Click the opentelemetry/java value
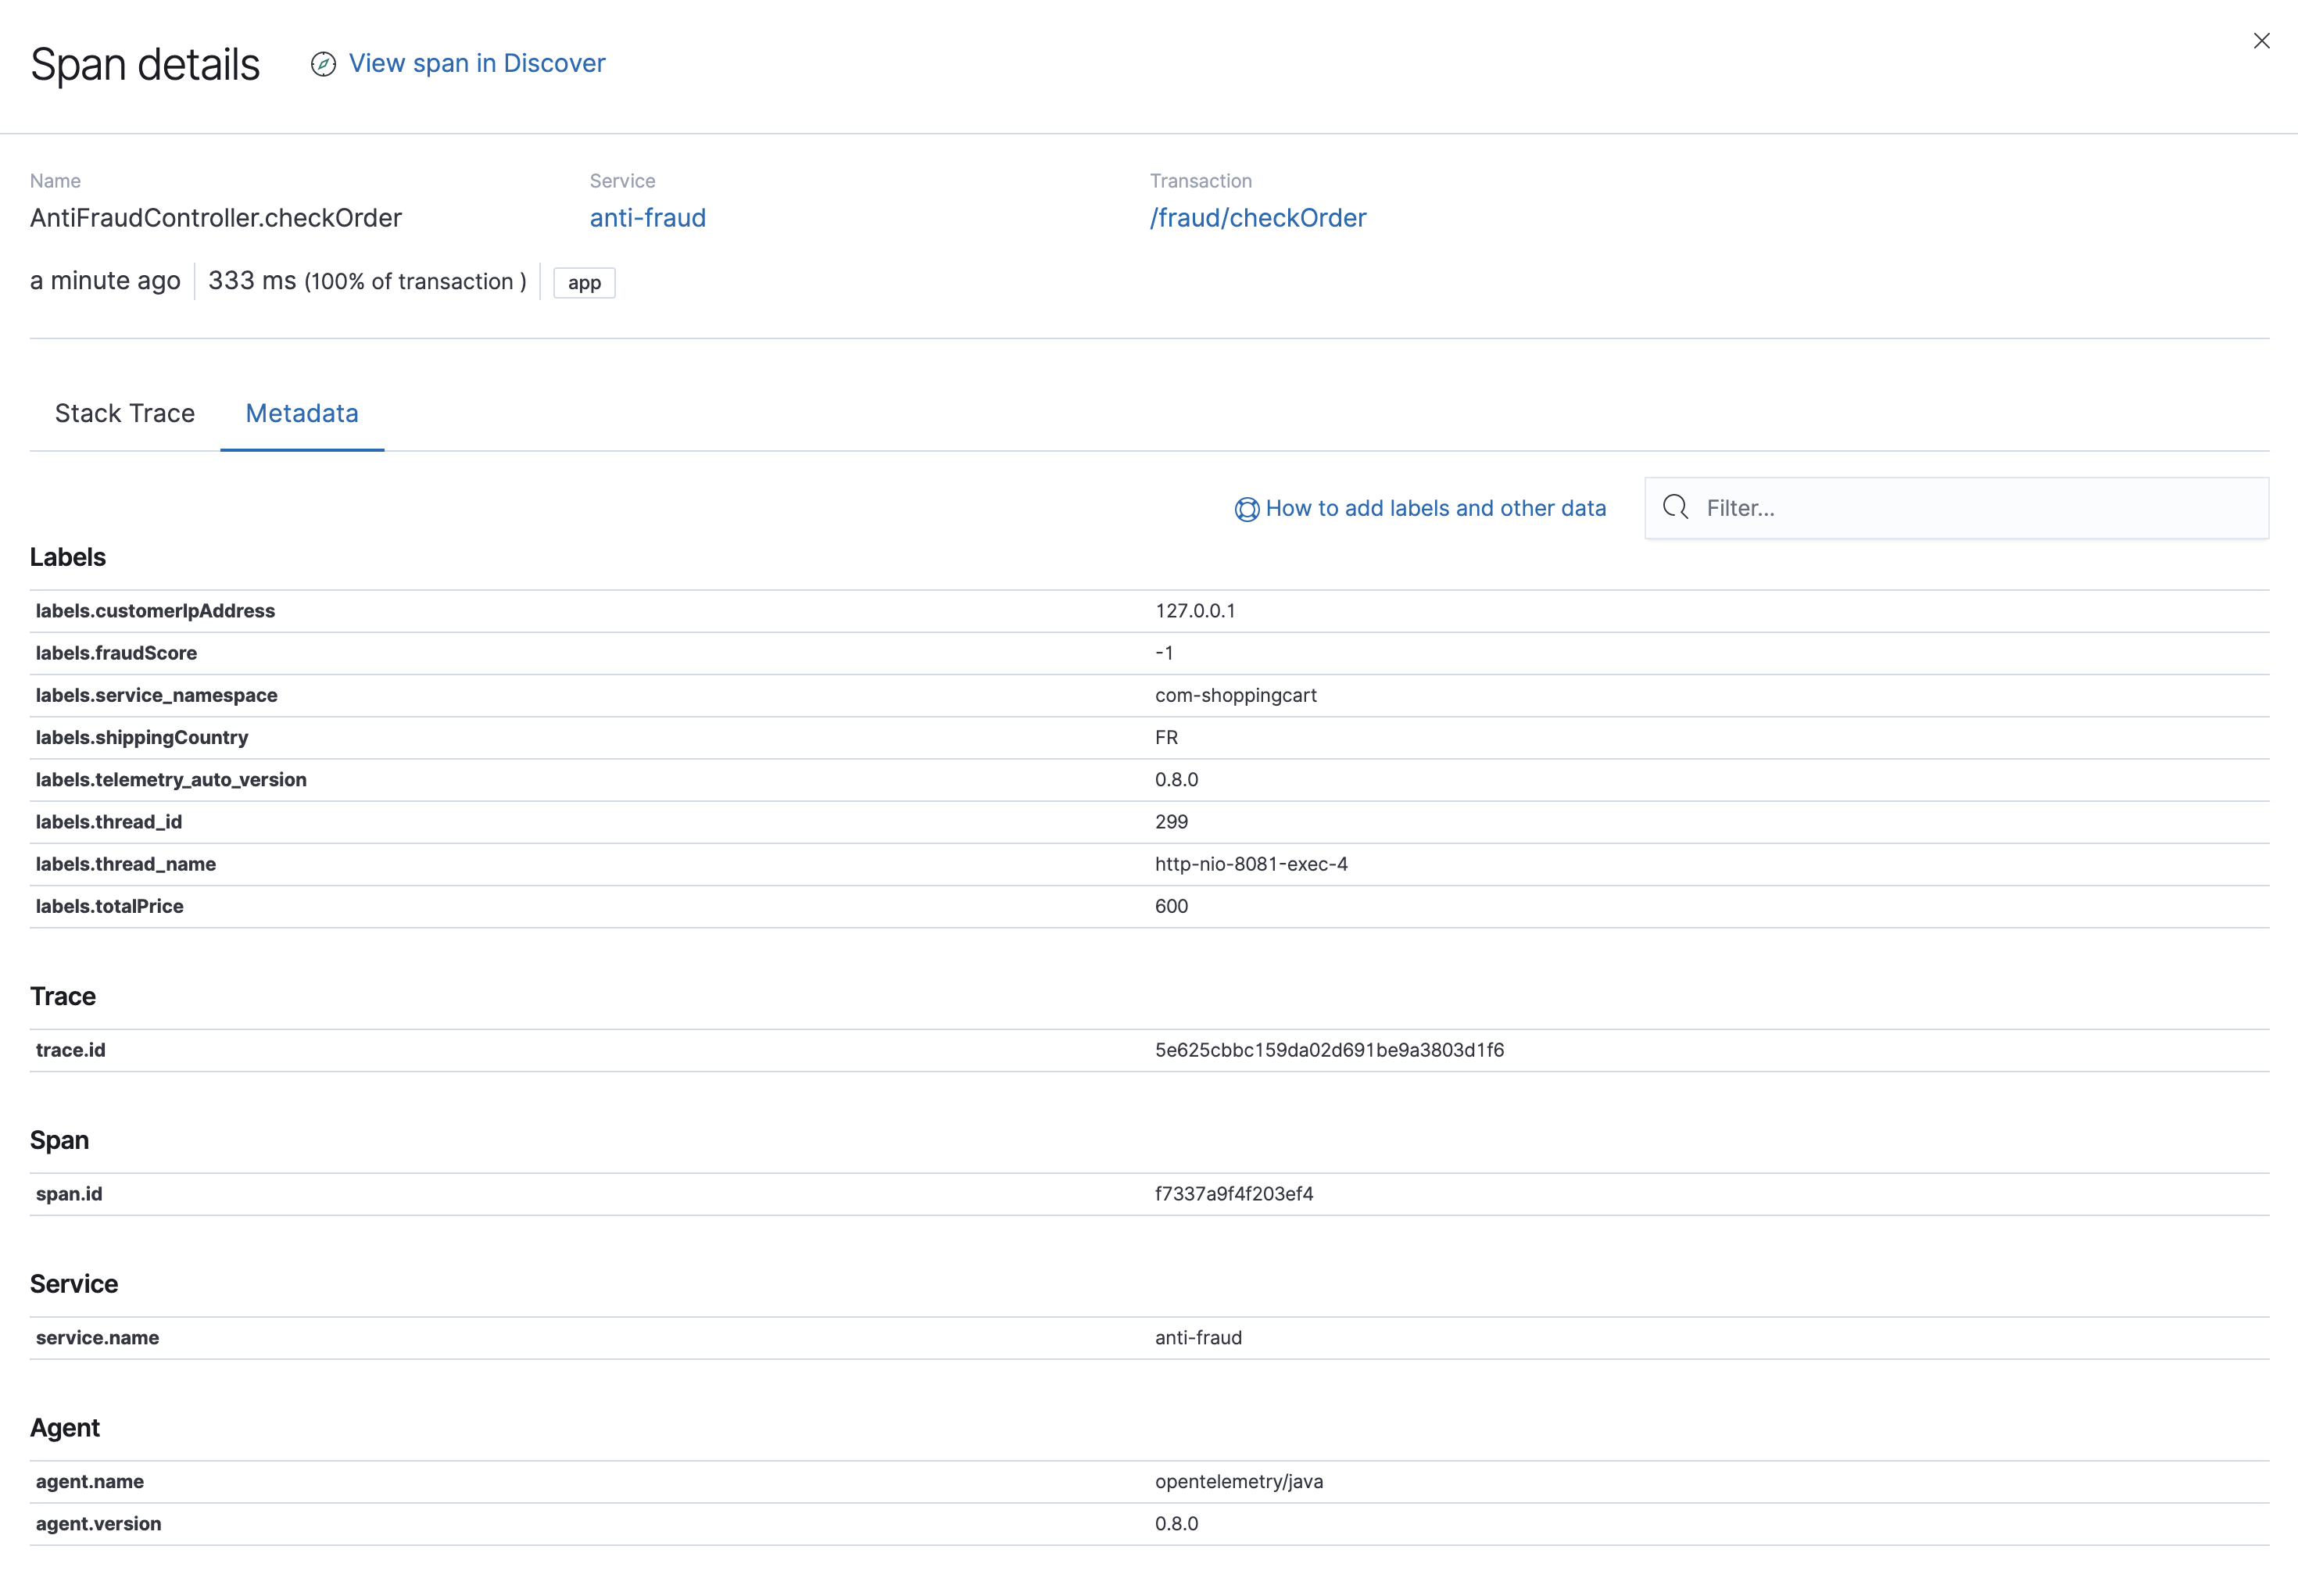The height and width of the screenshot is (1596, 2298). 1240,1482
